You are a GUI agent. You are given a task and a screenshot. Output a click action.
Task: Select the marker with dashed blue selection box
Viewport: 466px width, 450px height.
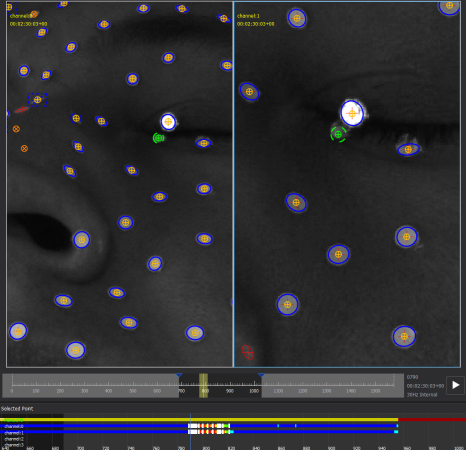37,100
